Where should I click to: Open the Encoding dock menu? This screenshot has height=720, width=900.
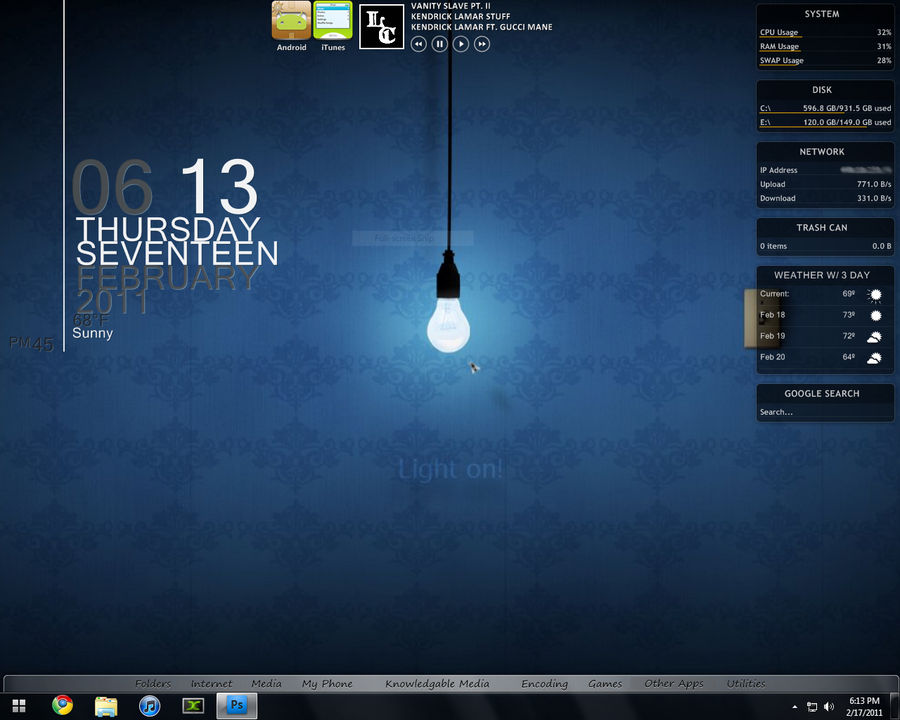click(545, 683)
